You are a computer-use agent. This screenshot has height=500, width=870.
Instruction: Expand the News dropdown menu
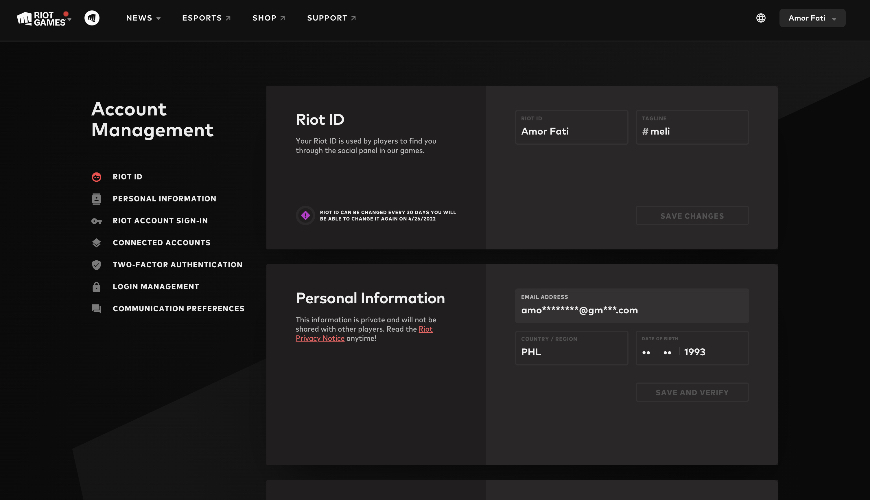[x=143, y=18]
